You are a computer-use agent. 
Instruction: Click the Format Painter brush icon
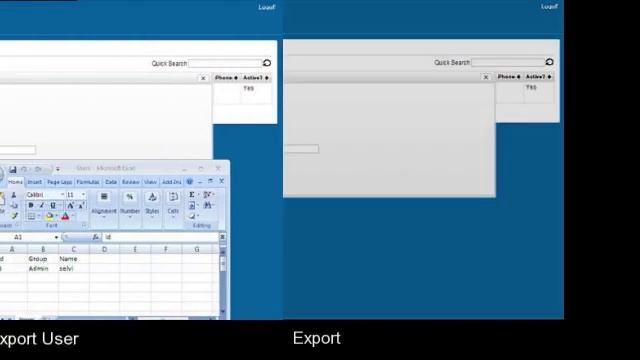(14, 216)
